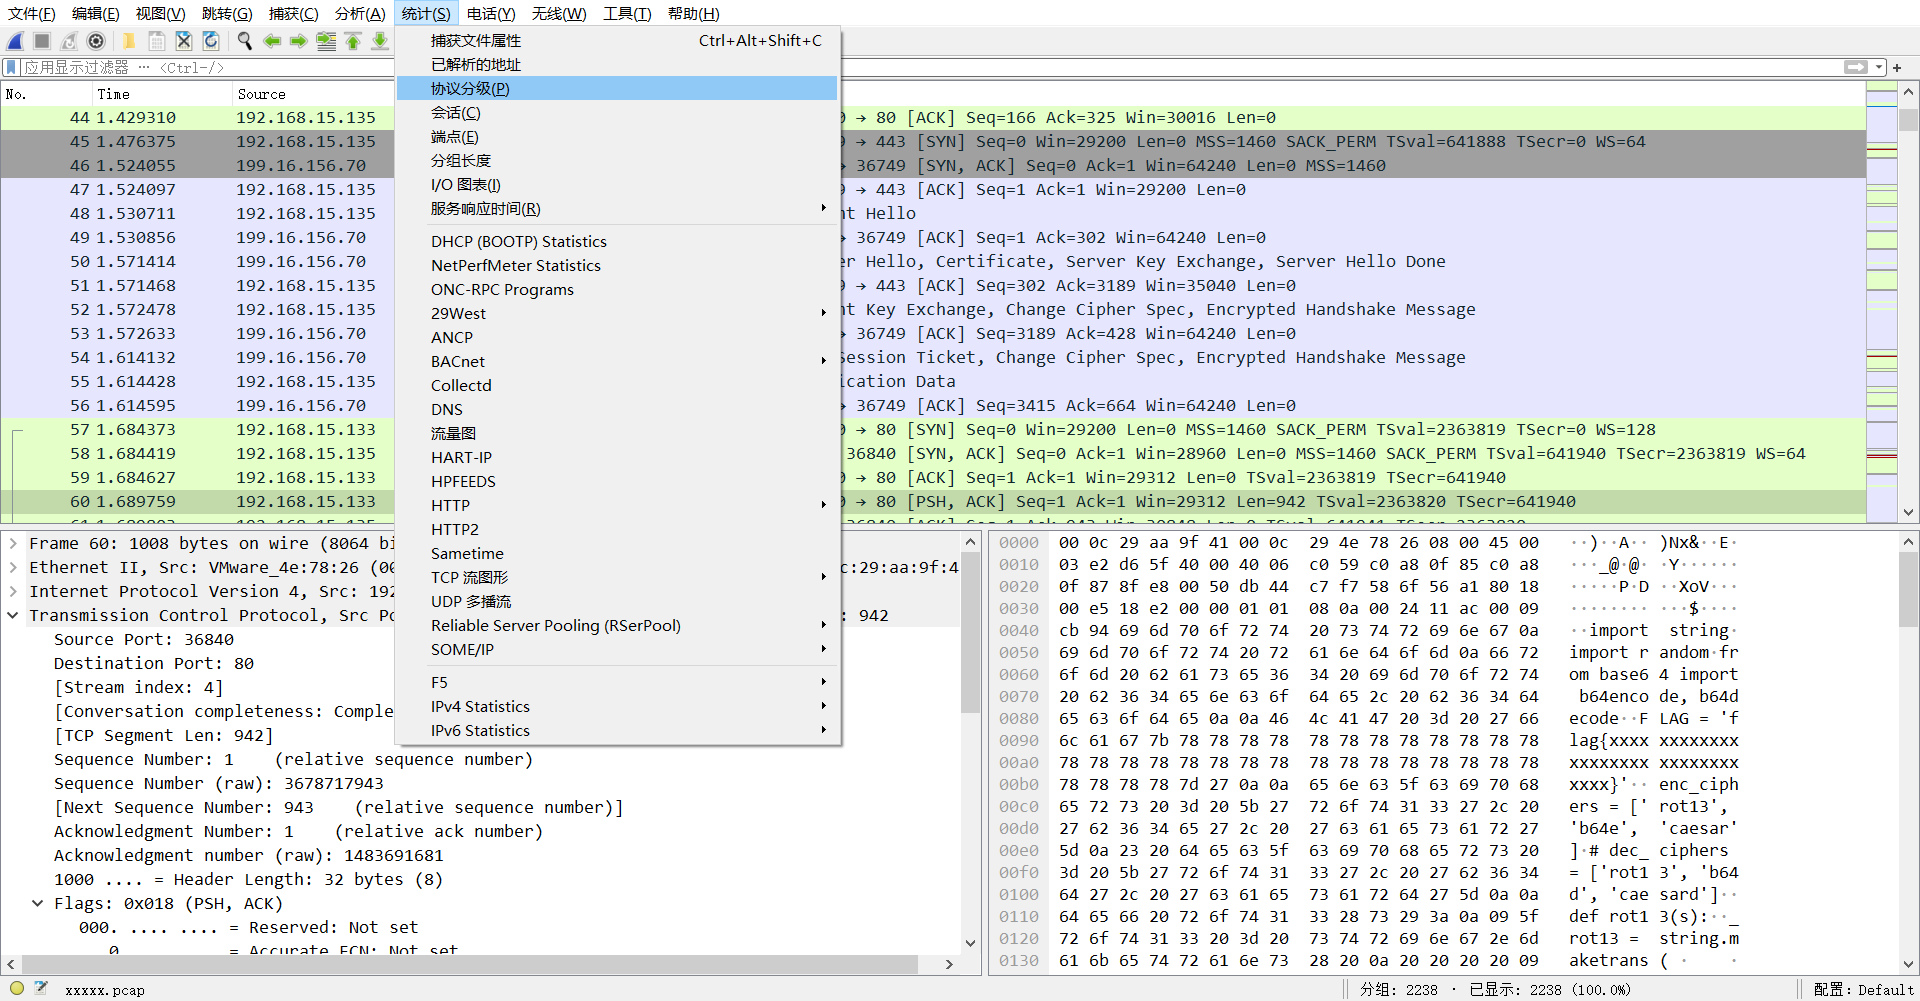Click the save capture file icon
1920x1001 pixels.
click(156, 41)
